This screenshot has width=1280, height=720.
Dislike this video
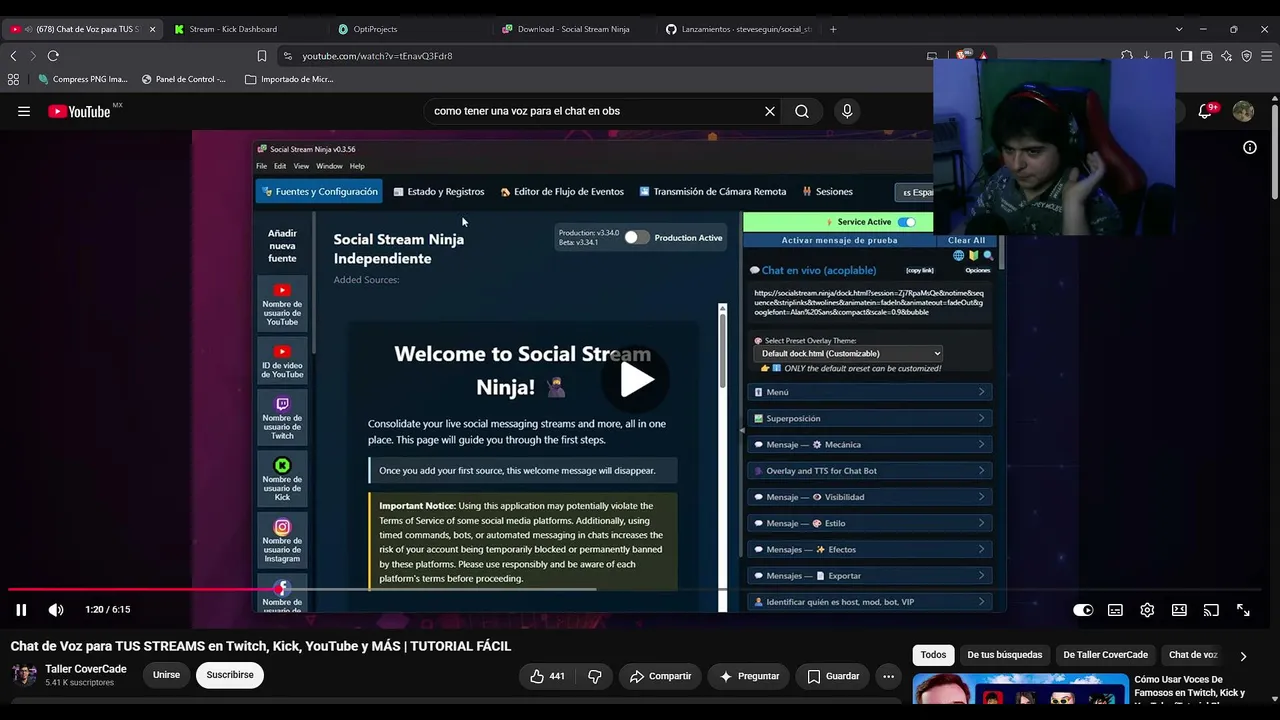point(595,676)
